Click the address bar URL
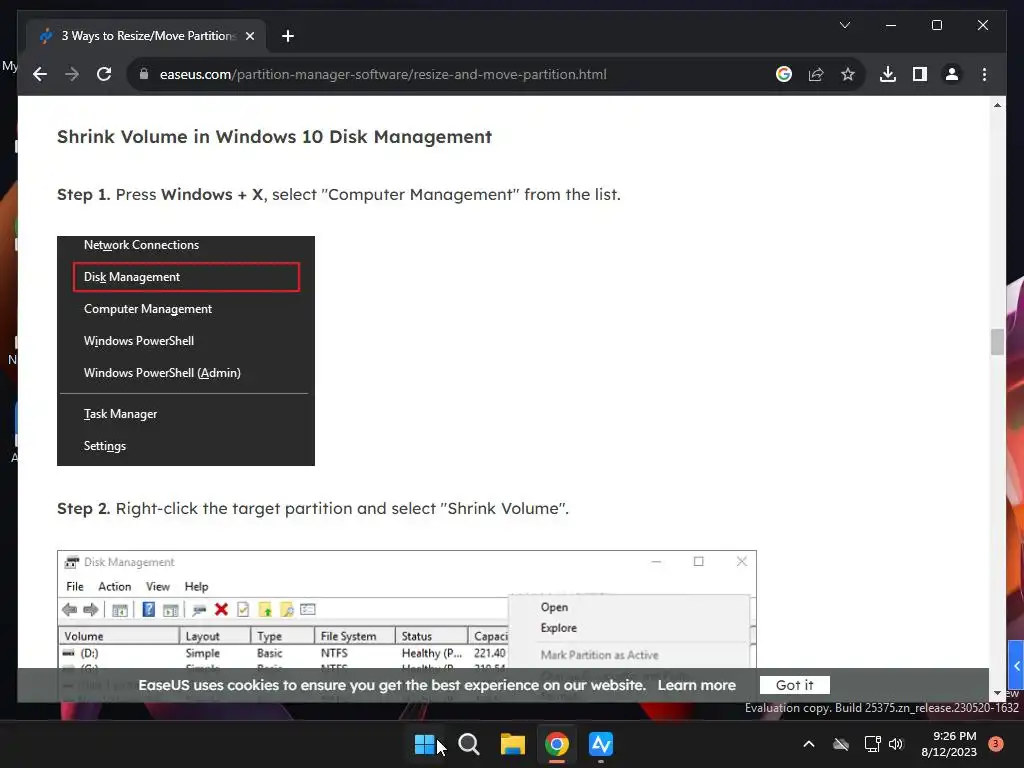The image size is (1024, 768). point(383,74)
